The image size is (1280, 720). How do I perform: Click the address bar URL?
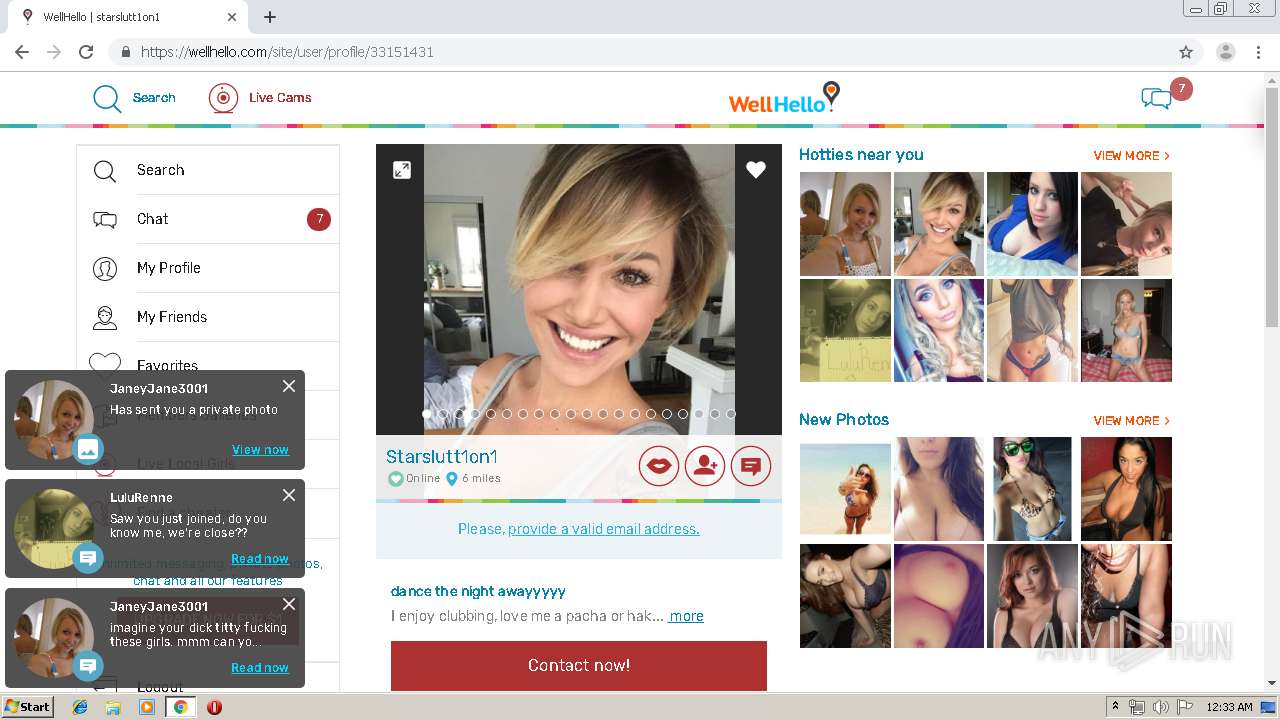click(x=287, y=52)
